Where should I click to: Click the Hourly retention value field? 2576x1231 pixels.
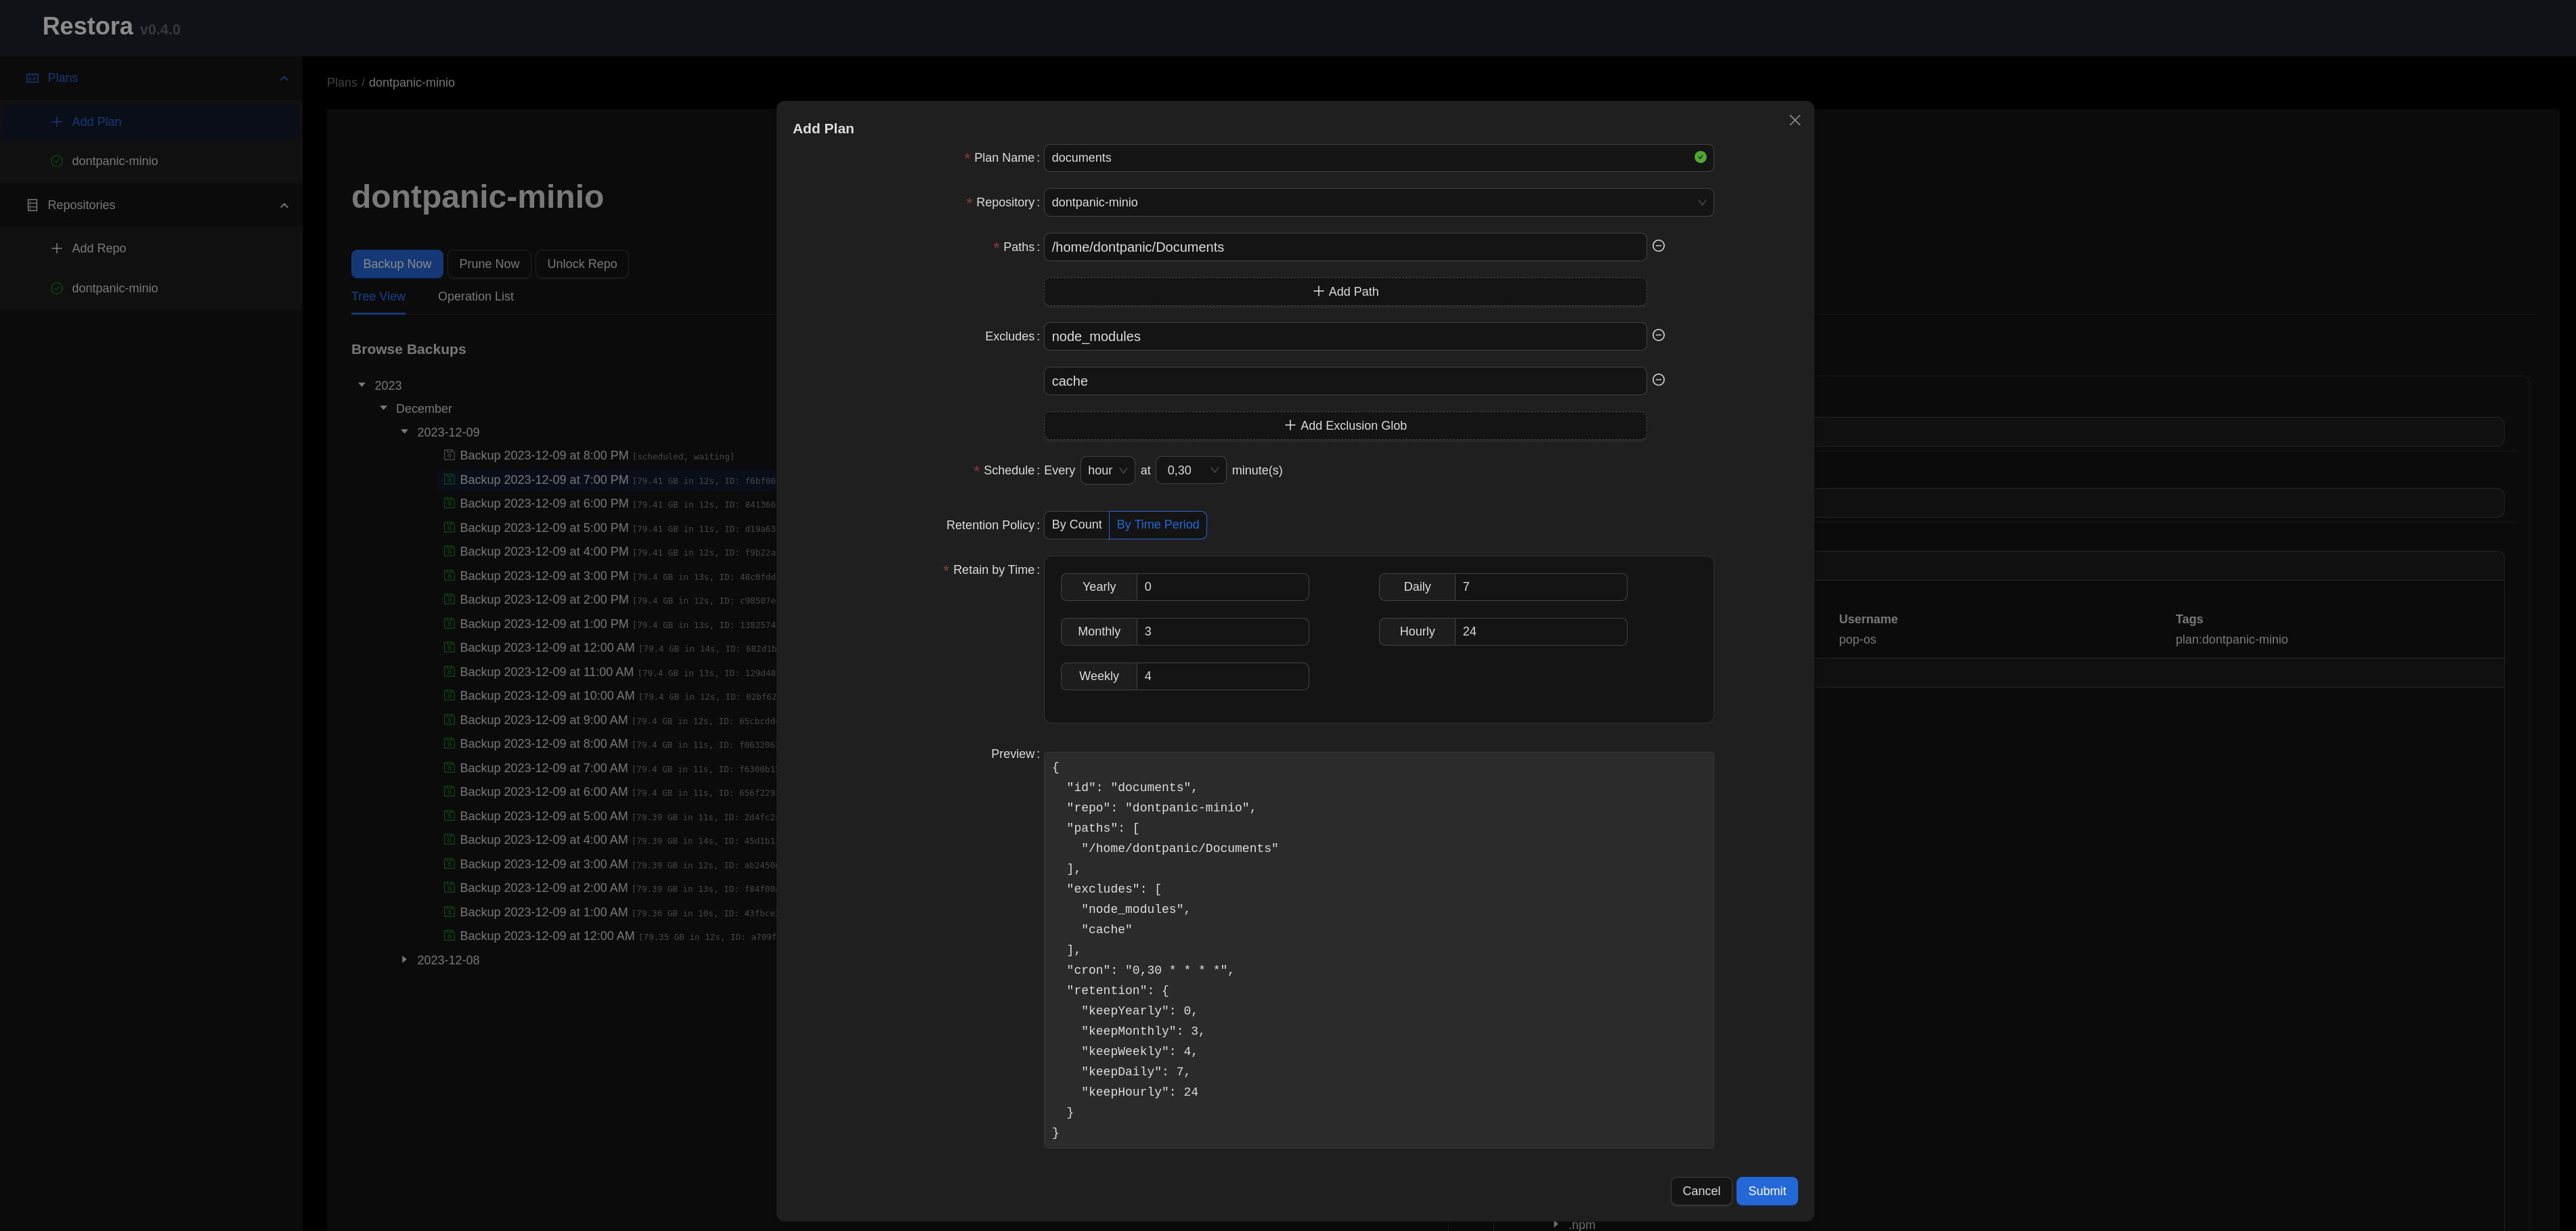tap(1539, 631)
